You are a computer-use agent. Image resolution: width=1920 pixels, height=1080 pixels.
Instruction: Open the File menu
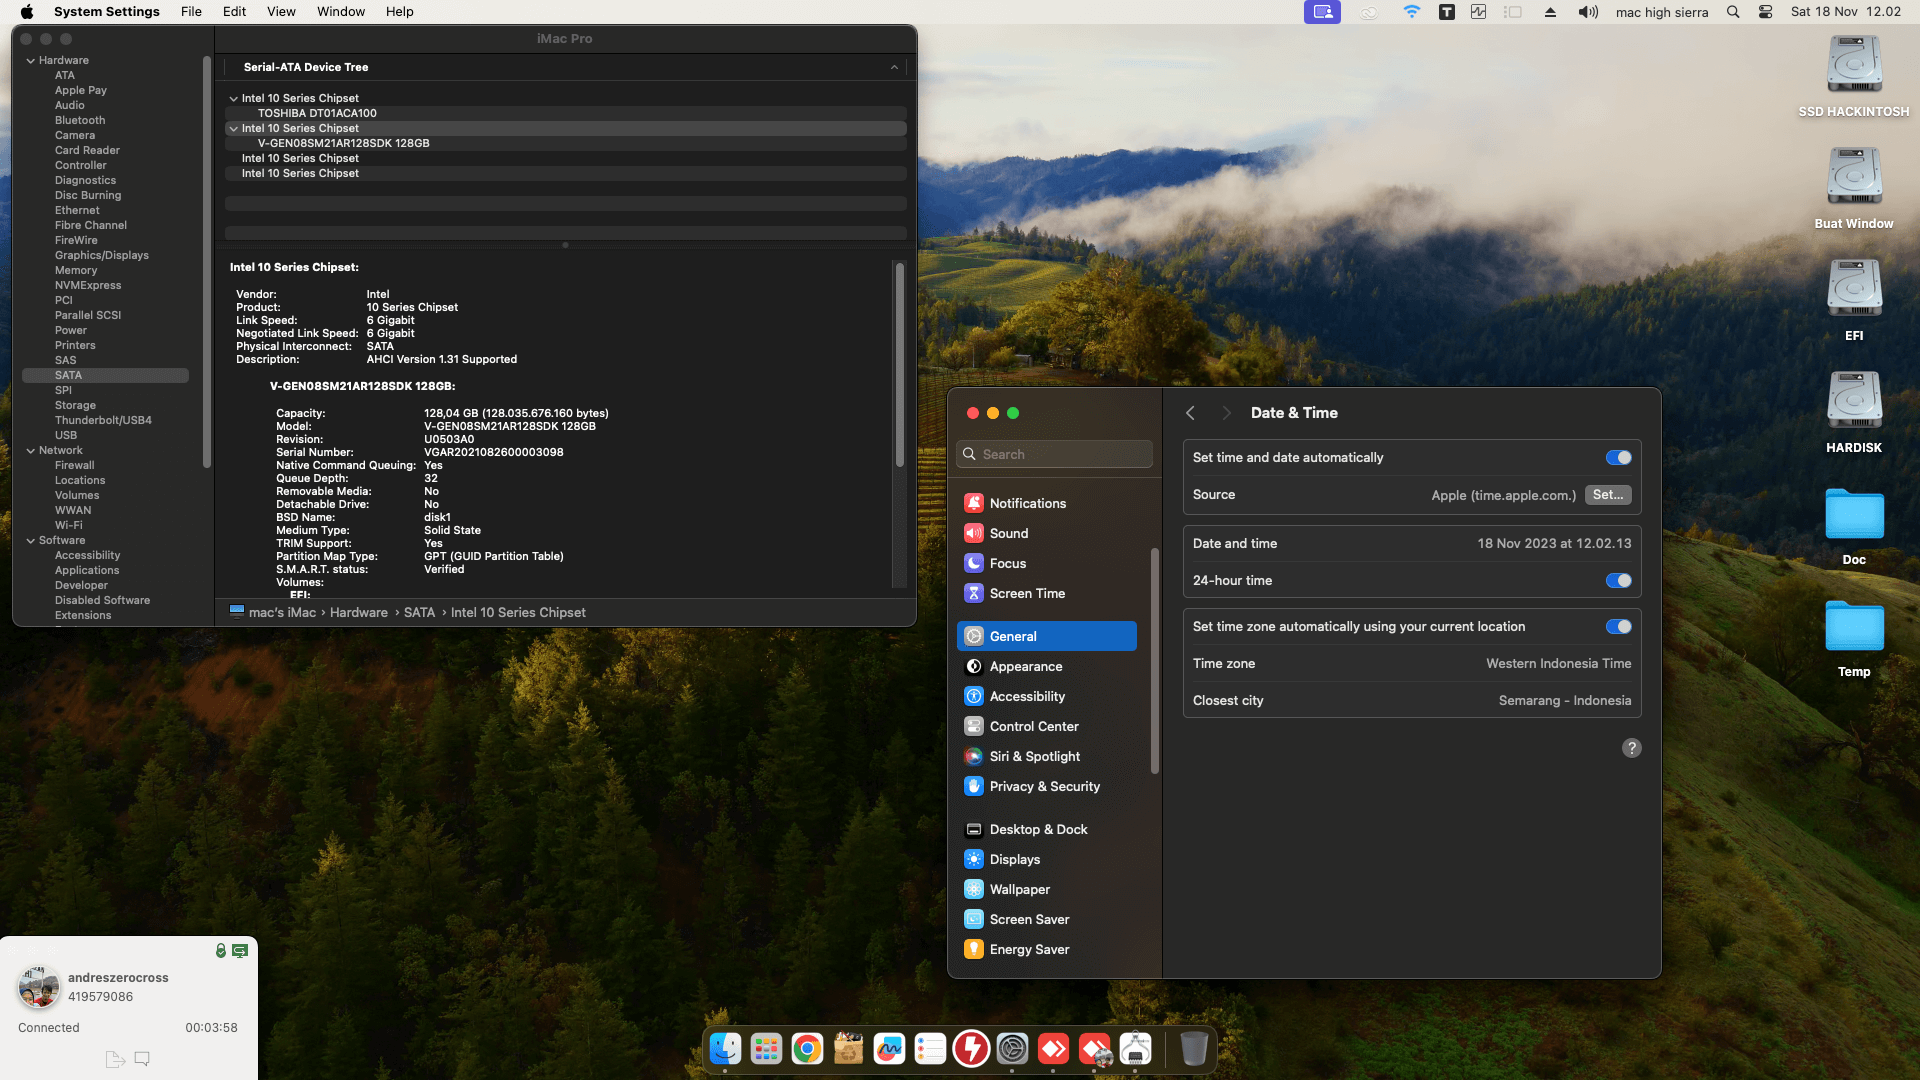[191, 12]
